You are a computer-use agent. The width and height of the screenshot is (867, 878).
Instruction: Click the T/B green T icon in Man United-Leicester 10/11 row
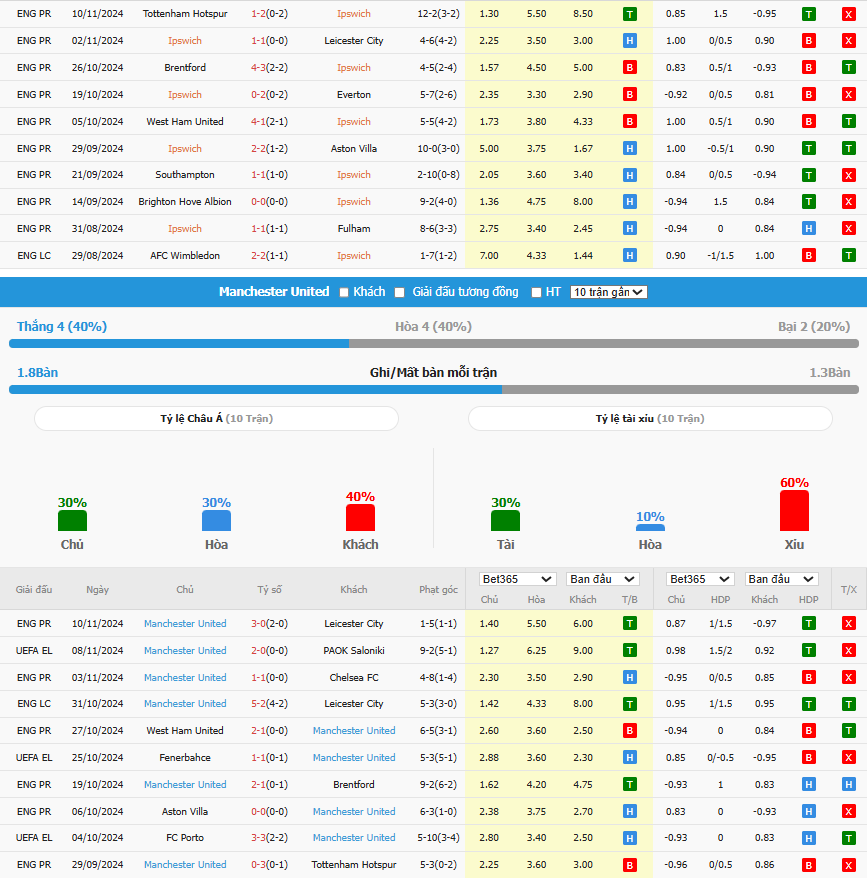click(x=630, y=623)
